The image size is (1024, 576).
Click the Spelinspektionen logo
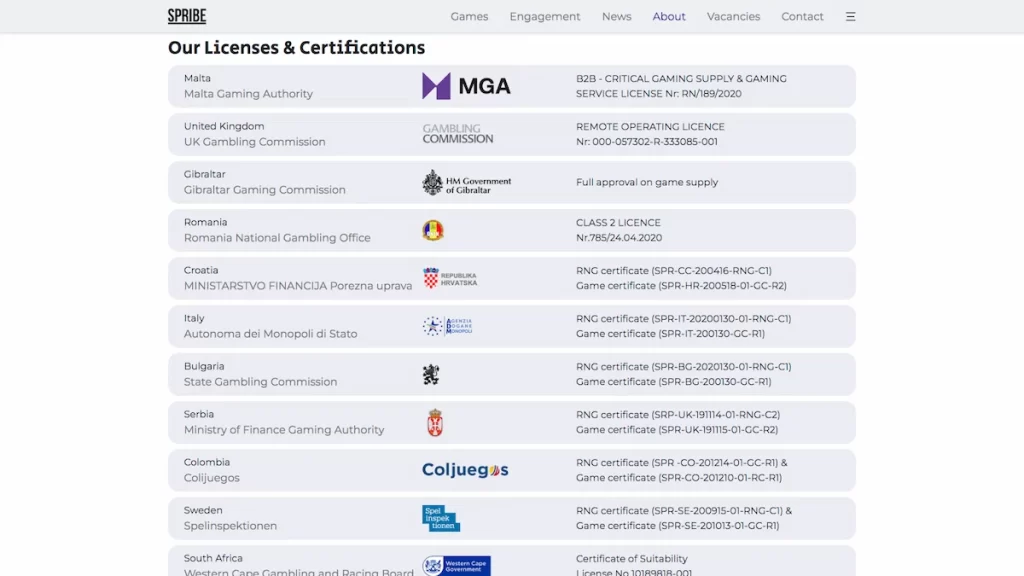(x=441, y=519)
